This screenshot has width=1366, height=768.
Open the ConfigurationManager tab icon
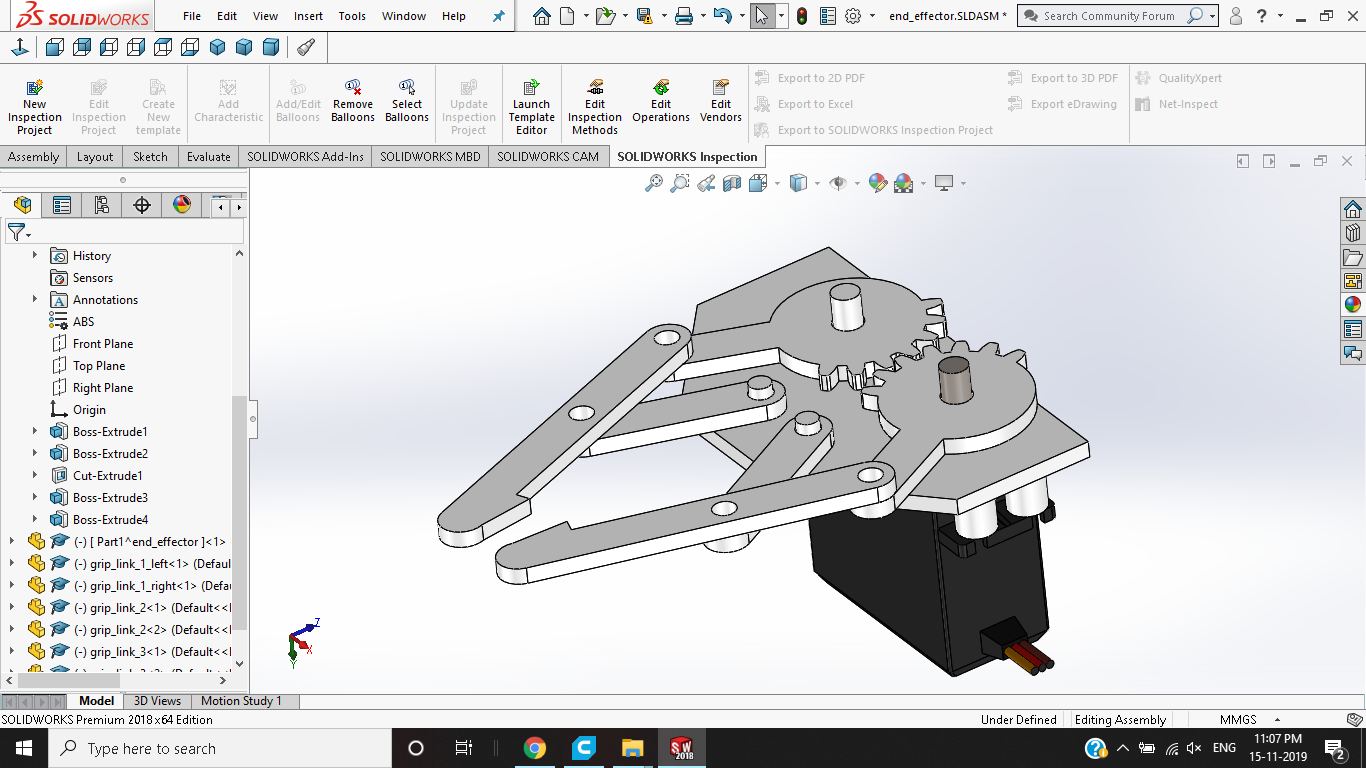click(x=102, y=205)
